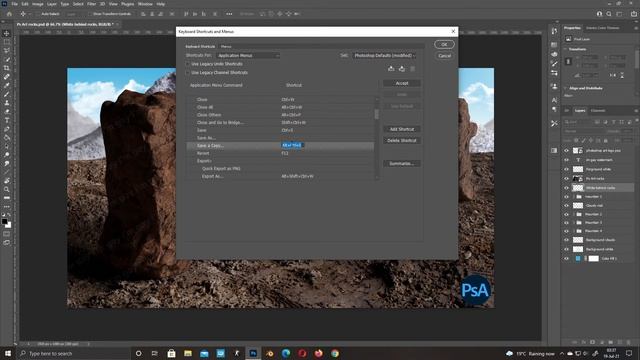Toggle Quick Mask mode icon
This screenshot has height=360, width=640.
coord(7,234)
